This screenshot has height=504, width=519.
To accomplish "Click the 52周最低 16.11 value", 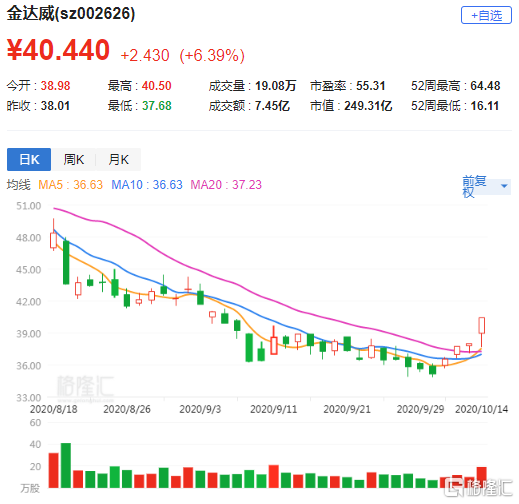I will (x=455, y=106).
